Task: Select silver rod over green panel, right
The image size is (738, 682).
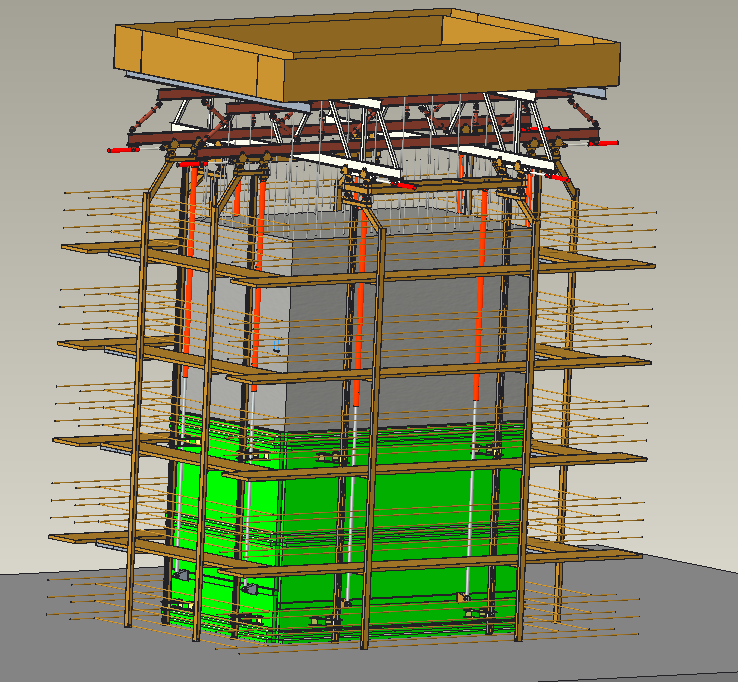Action: point(470,480)
